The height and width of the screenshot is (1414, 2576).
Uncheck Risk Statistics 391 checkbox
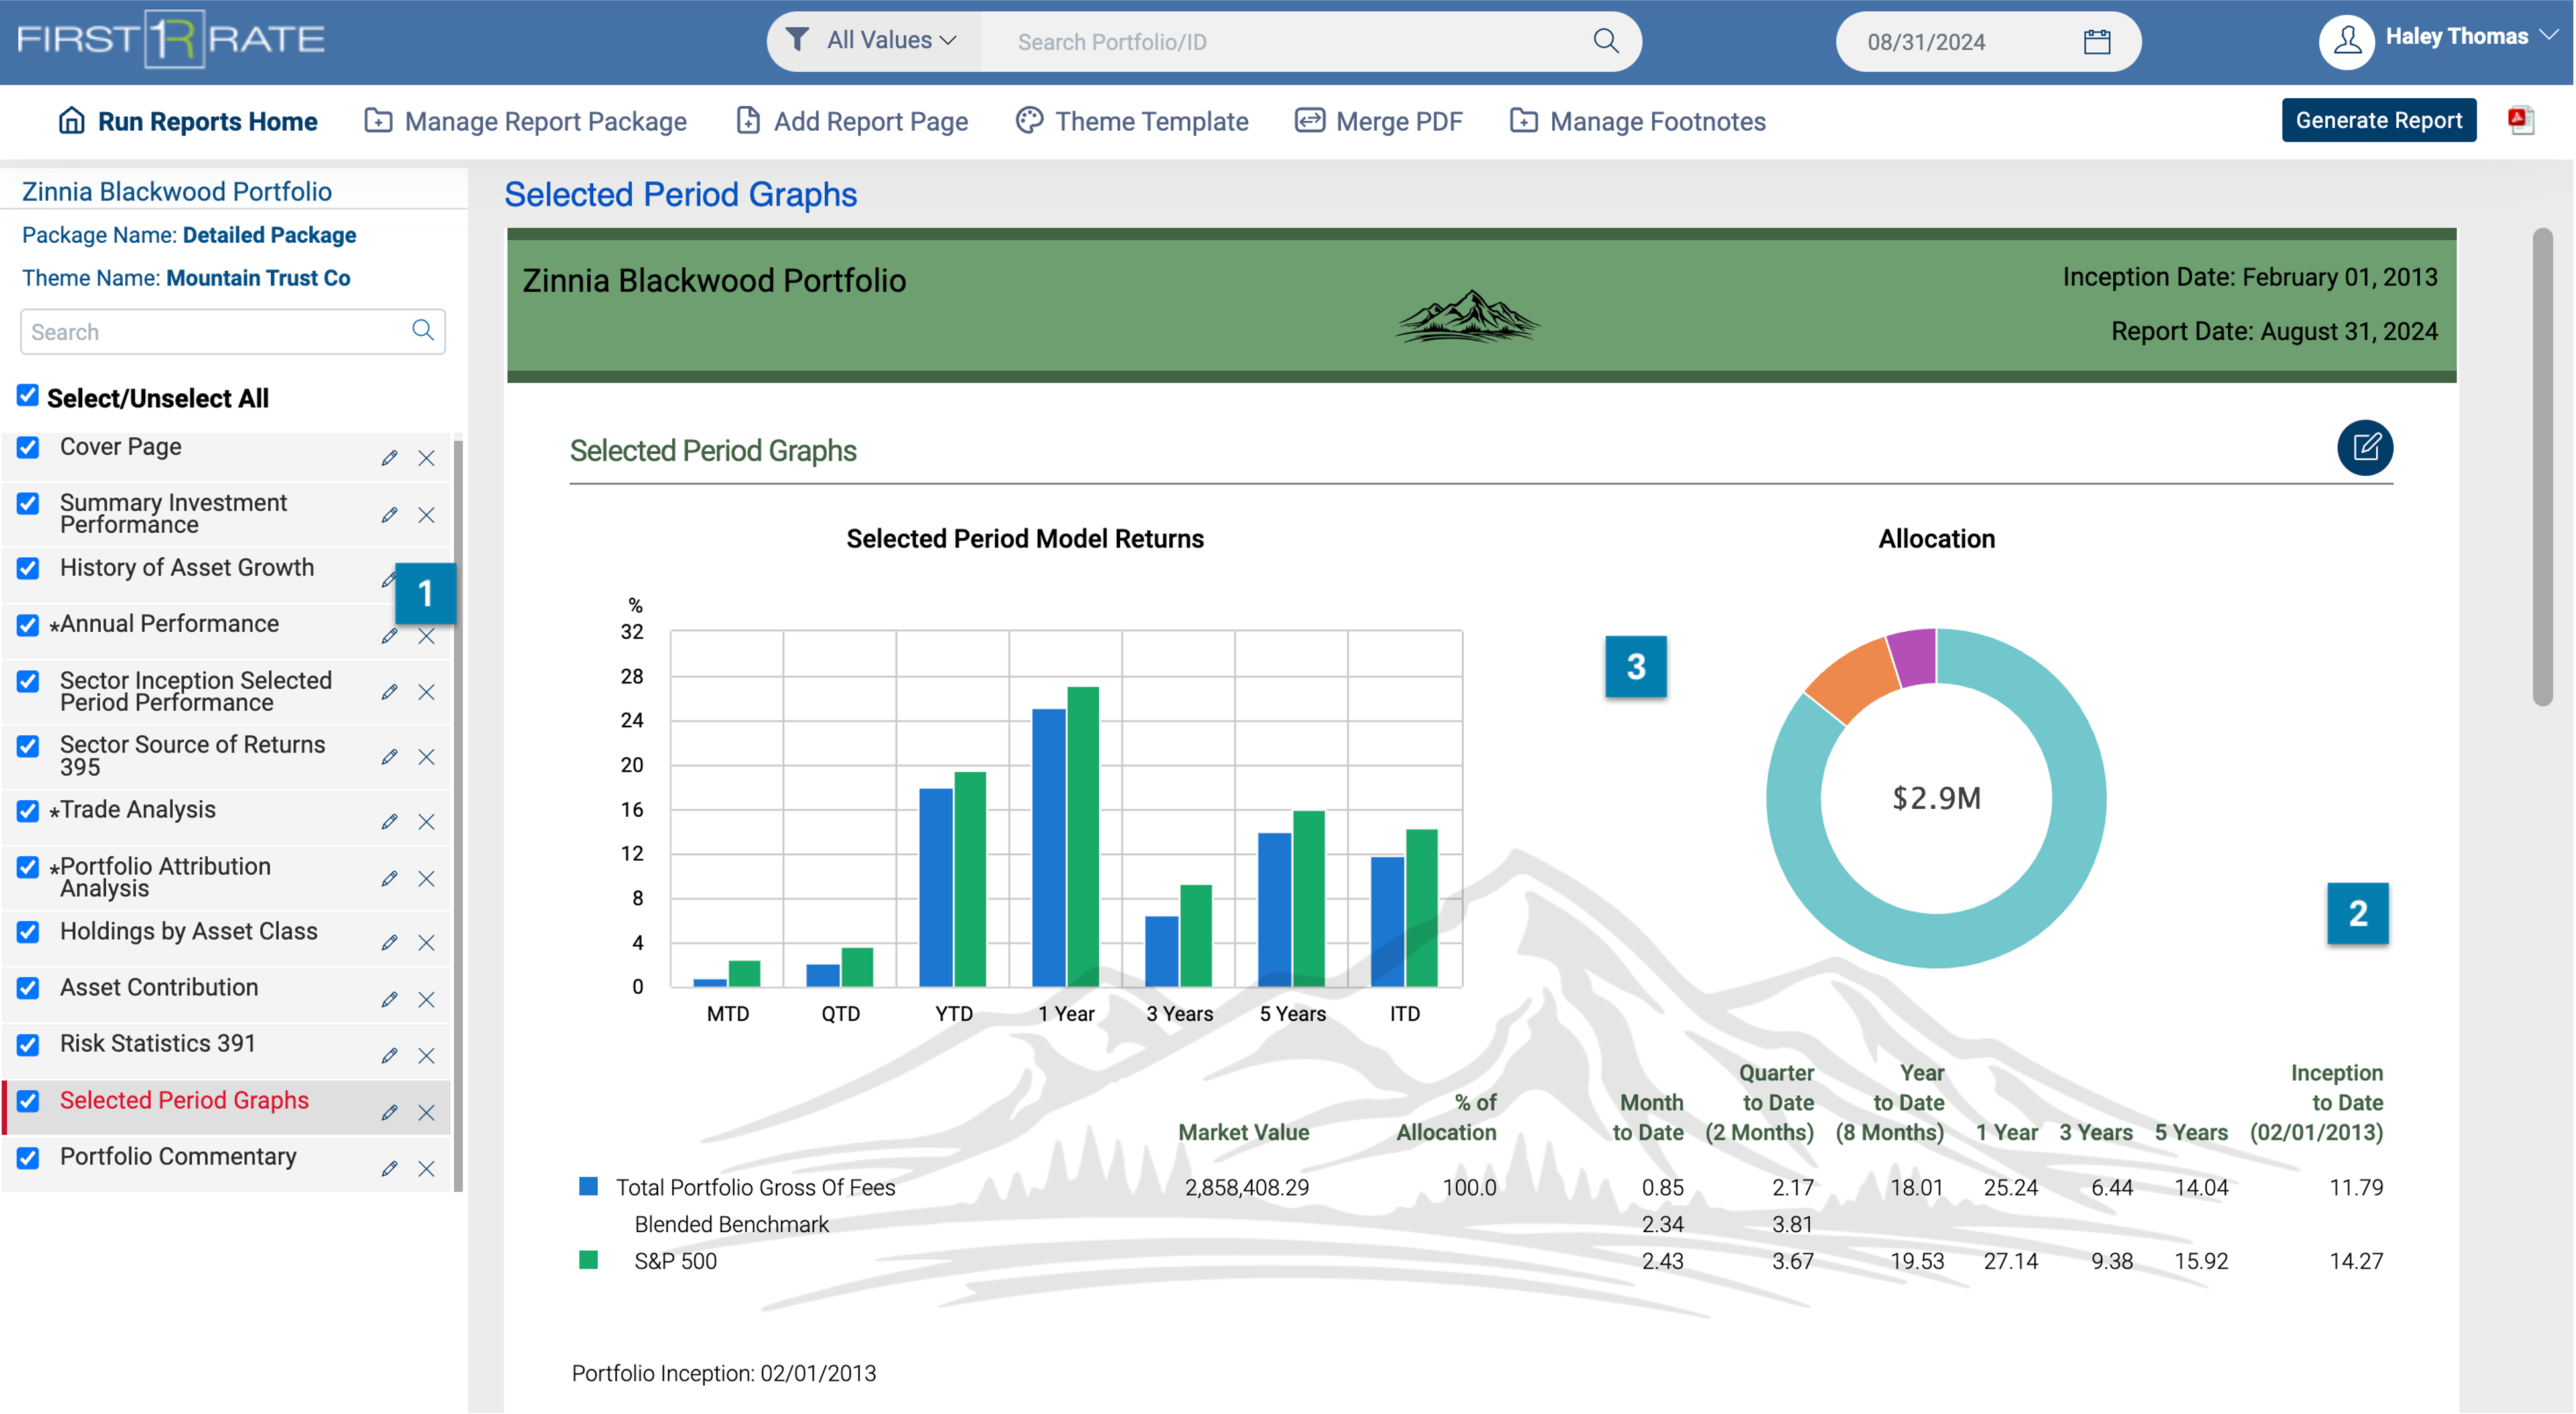28,1044
